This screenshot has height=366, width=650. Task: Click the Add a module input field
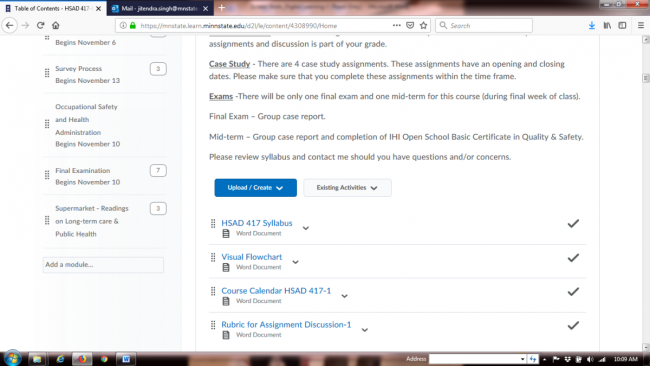[x=103, y=264]
